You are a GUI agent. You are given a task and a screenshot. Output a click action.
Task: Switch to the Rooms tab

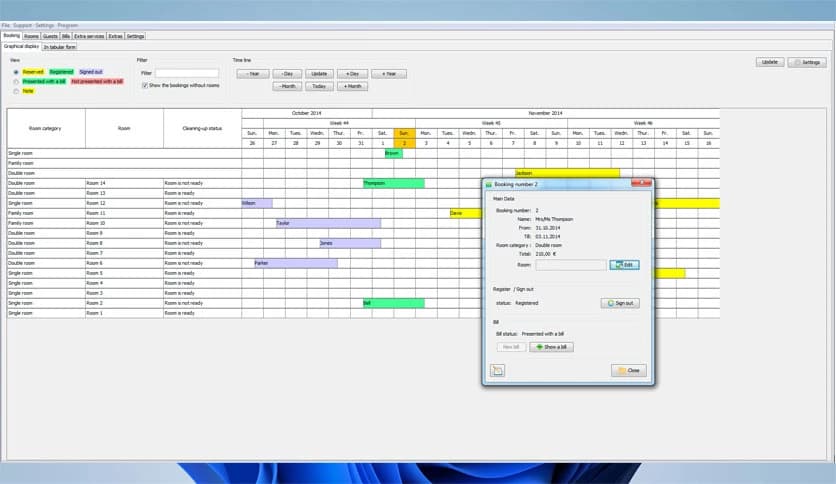tap(31, 36)
